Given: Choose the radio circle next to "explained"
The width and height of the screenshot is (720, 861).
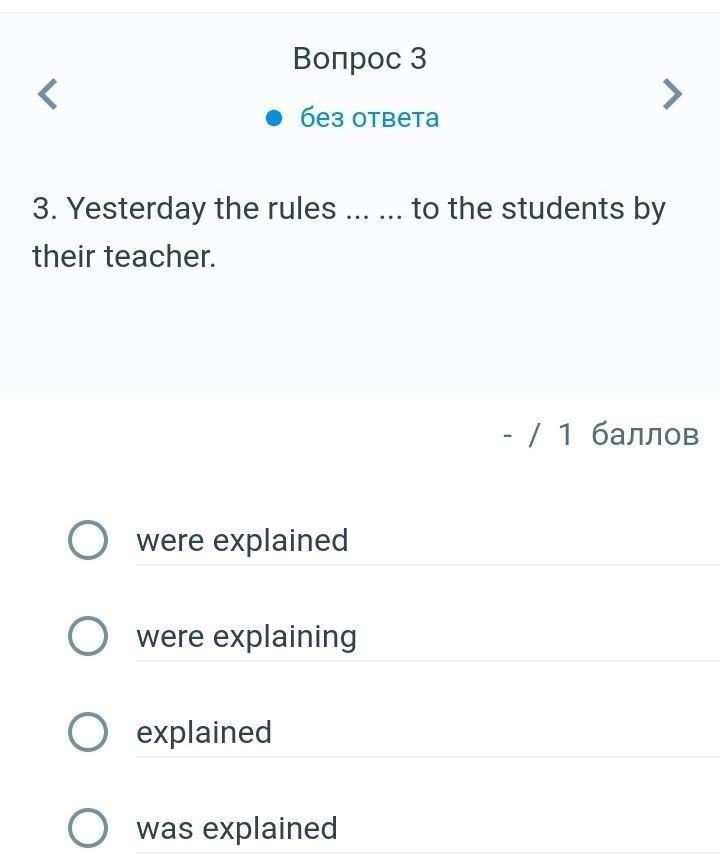Looking at the screenshot, I should point(88,732).
